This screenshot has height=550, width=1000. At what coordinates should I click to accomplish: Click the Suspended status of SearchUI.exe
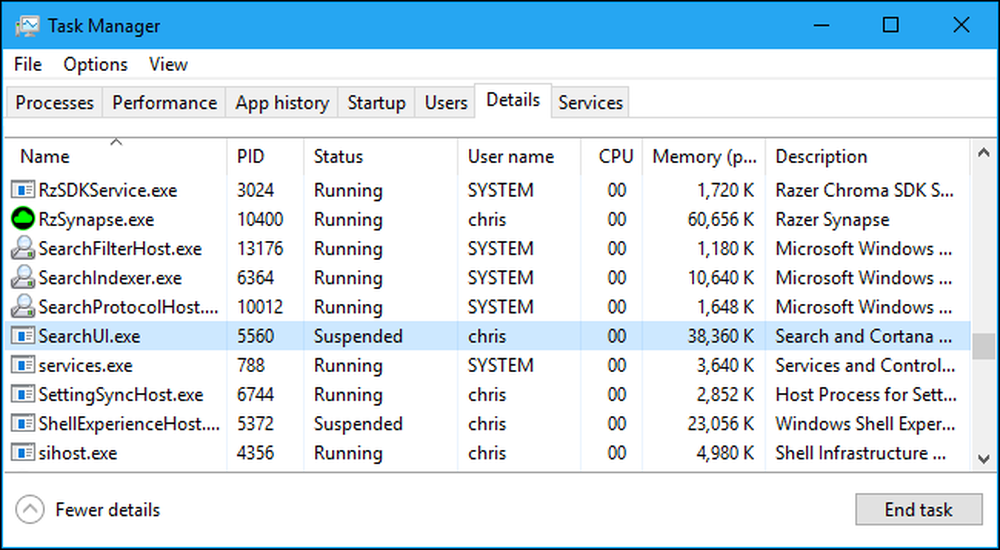(x=358, y=336)
